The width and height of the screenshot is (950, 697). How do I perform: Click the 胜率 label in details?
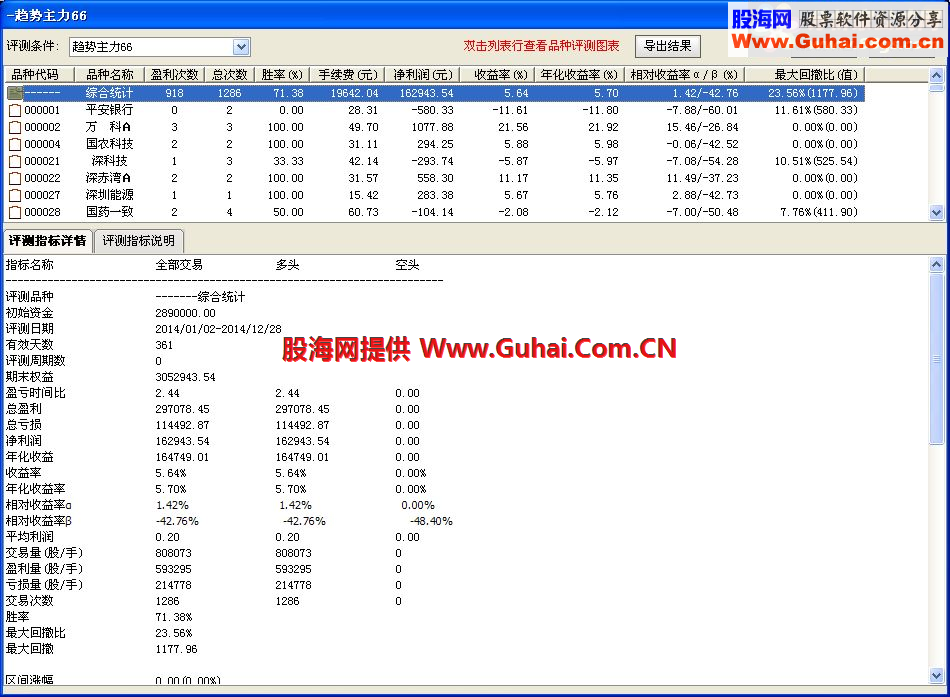point(17,617)
